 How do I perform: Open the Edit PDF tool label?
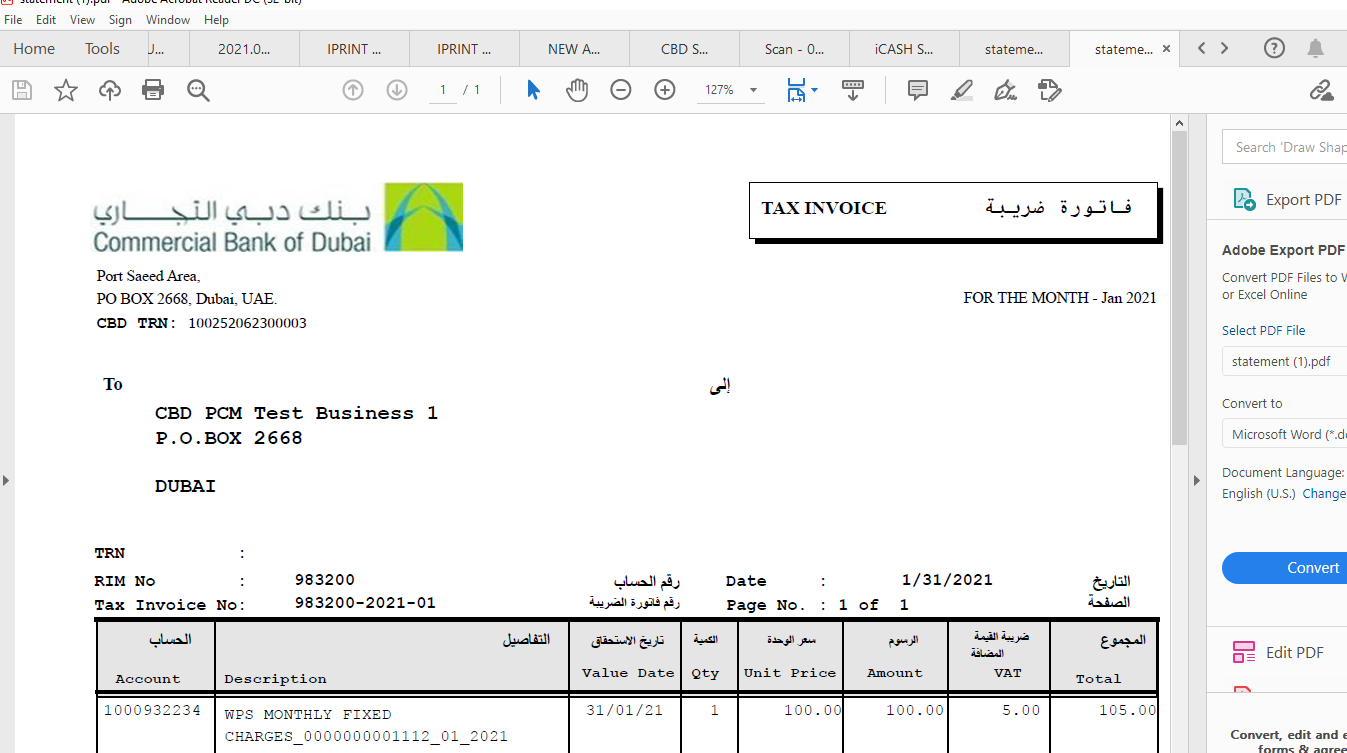[x=1295, y=652]
